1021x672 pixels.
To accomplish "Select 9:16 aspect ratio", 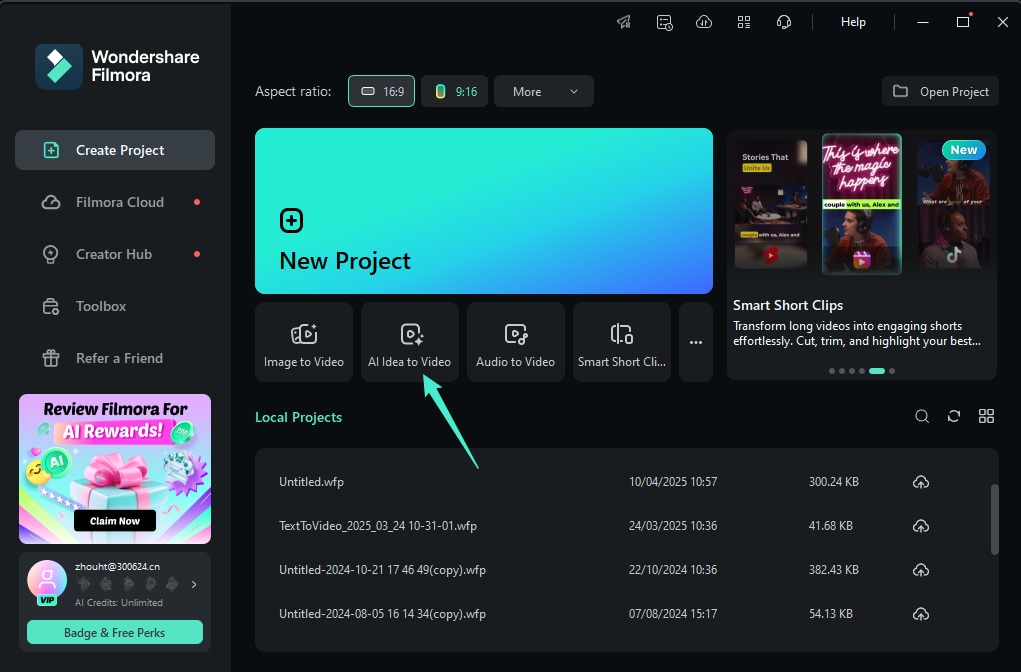I will point(455,91).
